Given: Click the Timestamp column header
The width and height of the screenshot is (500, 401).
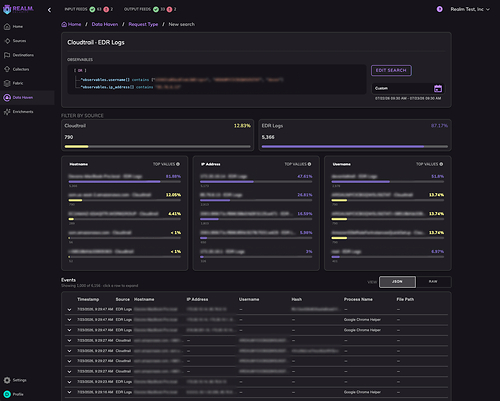Looking at the screenshot, I should 88,299.
